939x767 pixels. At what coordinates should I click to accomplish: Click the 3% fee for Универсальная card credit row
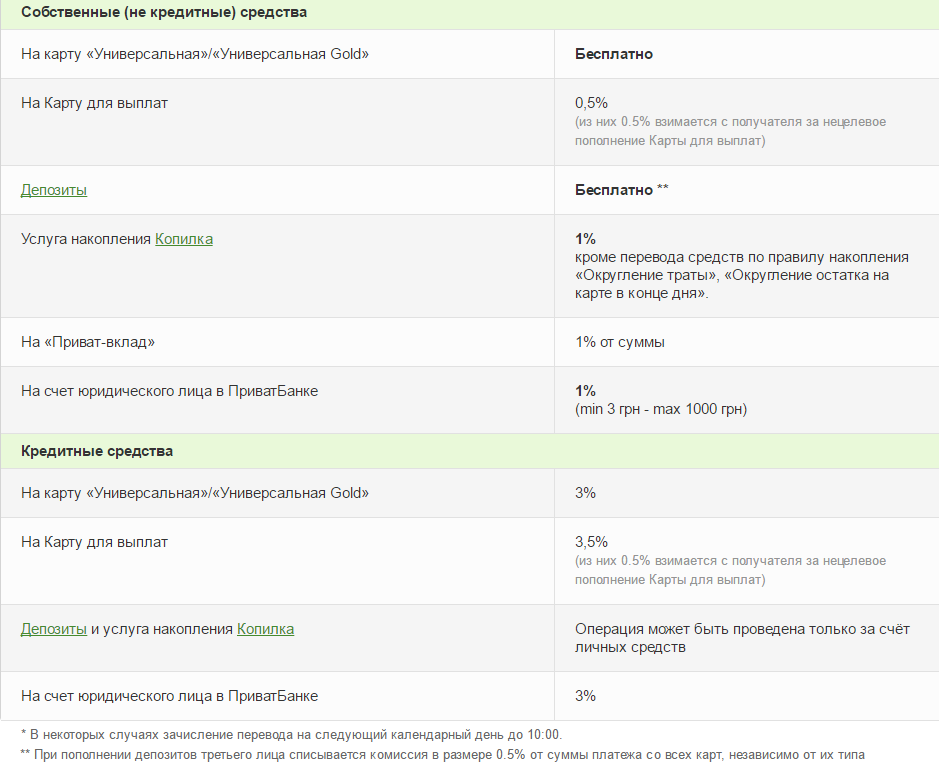[x=586, y=493]
